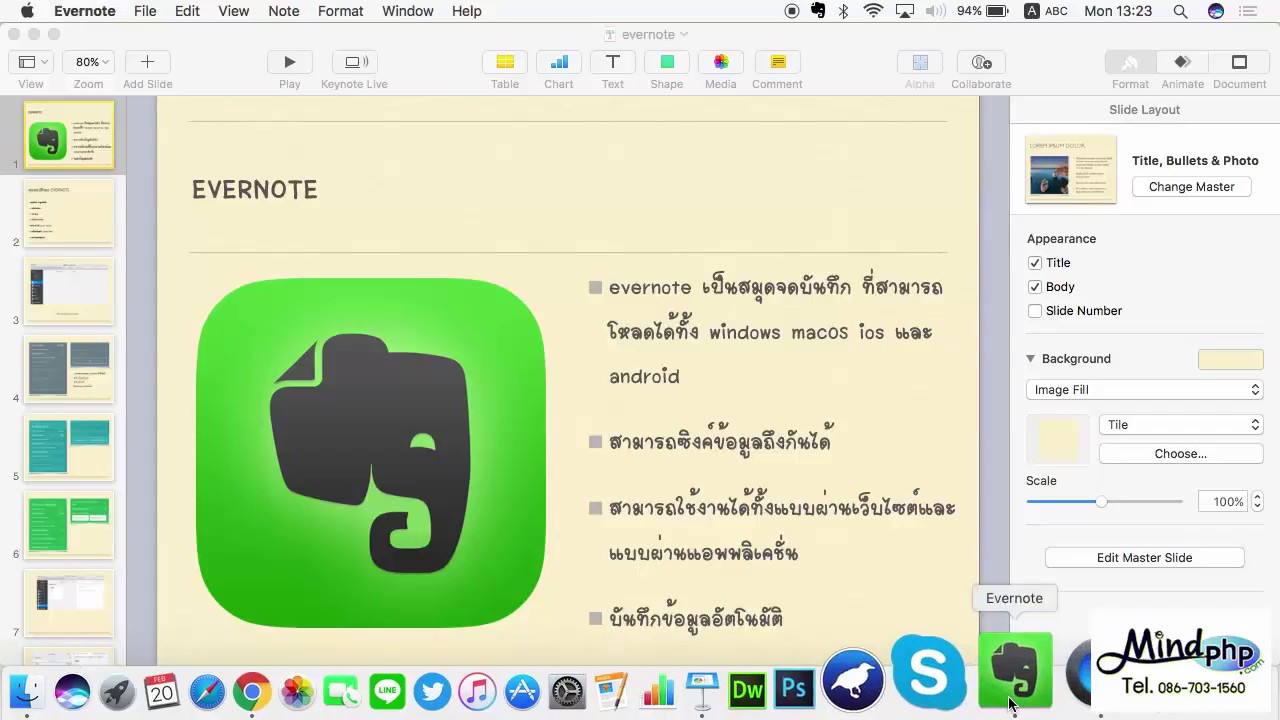Click the Background color swatch
The width and height of the screenshot is (1280, 720).
1230,359
